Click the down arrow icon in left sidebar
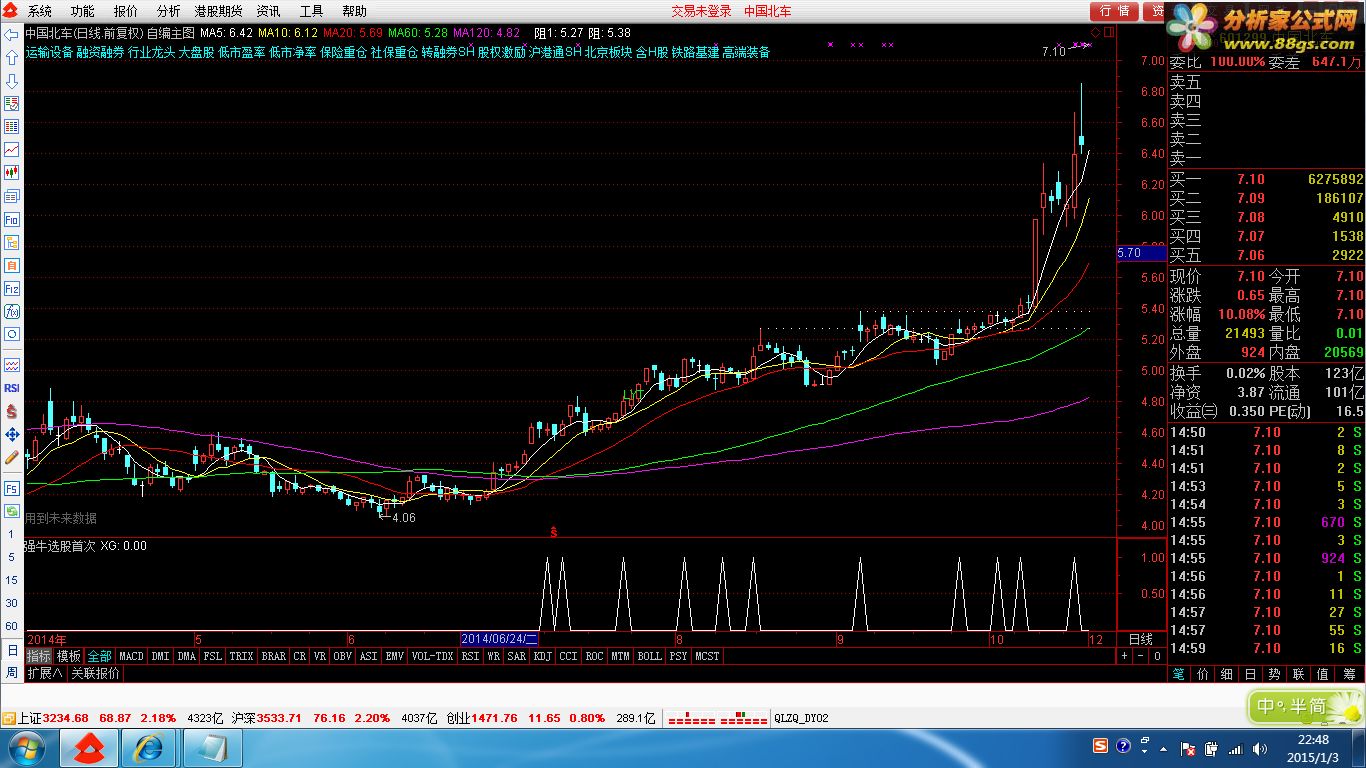1366x768 pixels. pyautogui.click(x=12, y=80)
